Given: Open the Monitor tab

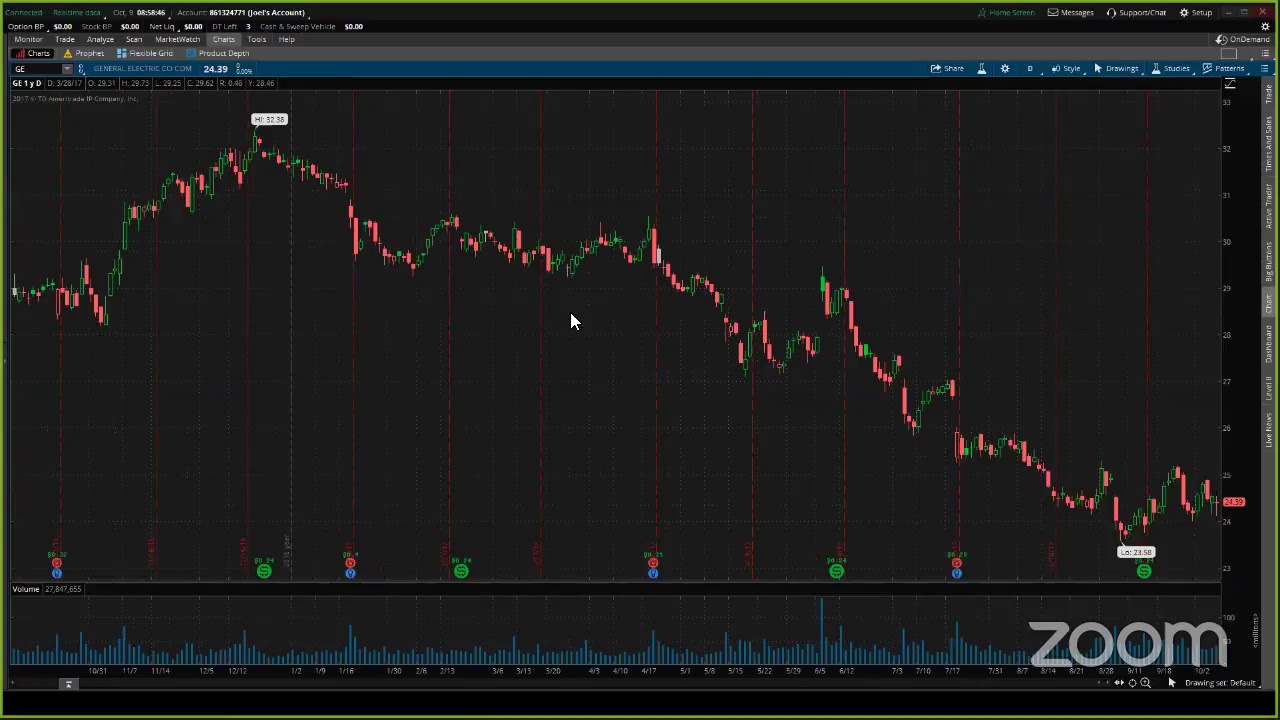Looking at the screenshot, I should [28, 39].
